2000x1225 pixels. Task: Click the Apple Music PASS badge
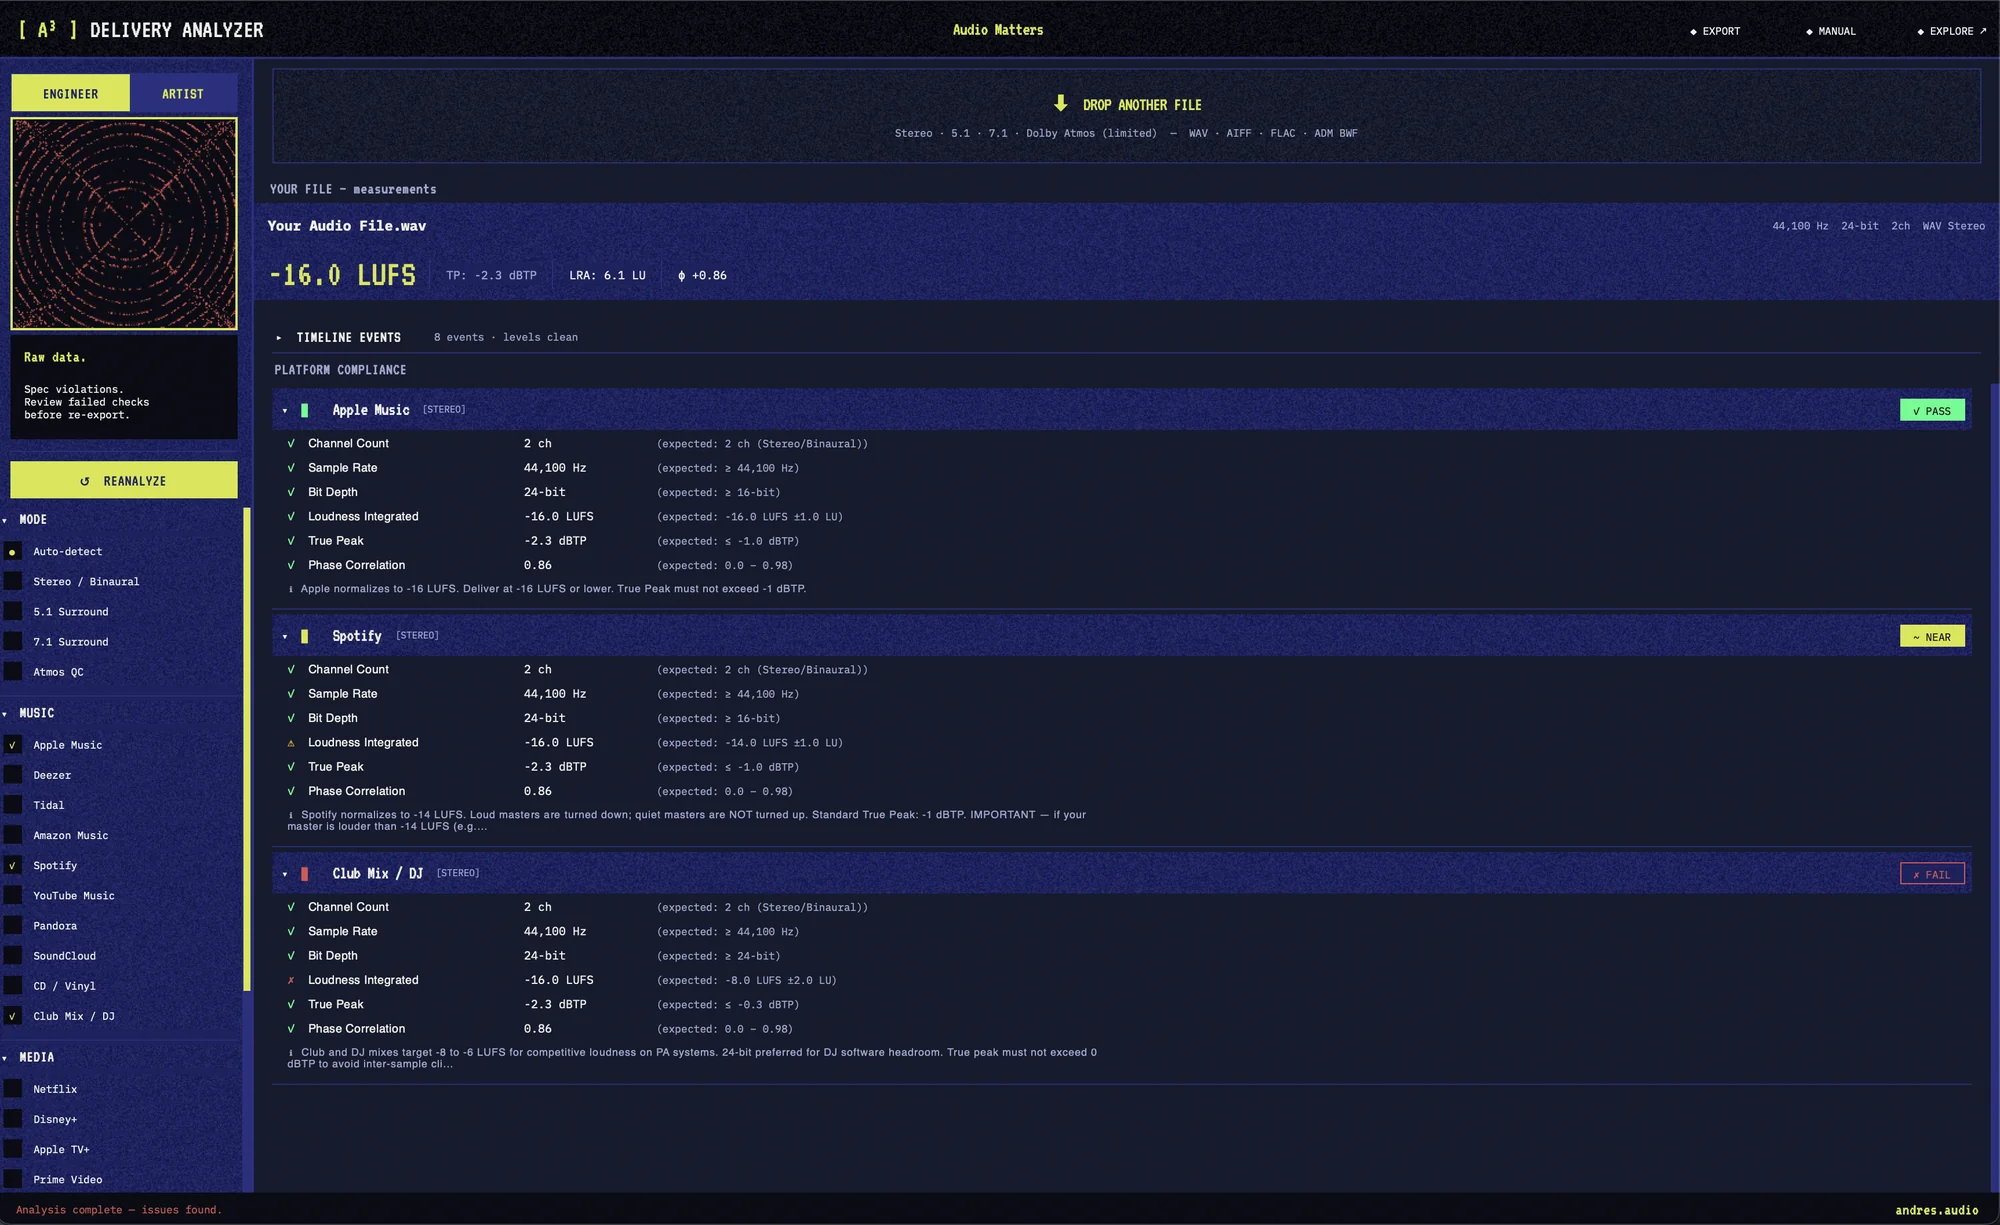point(1932,410)
